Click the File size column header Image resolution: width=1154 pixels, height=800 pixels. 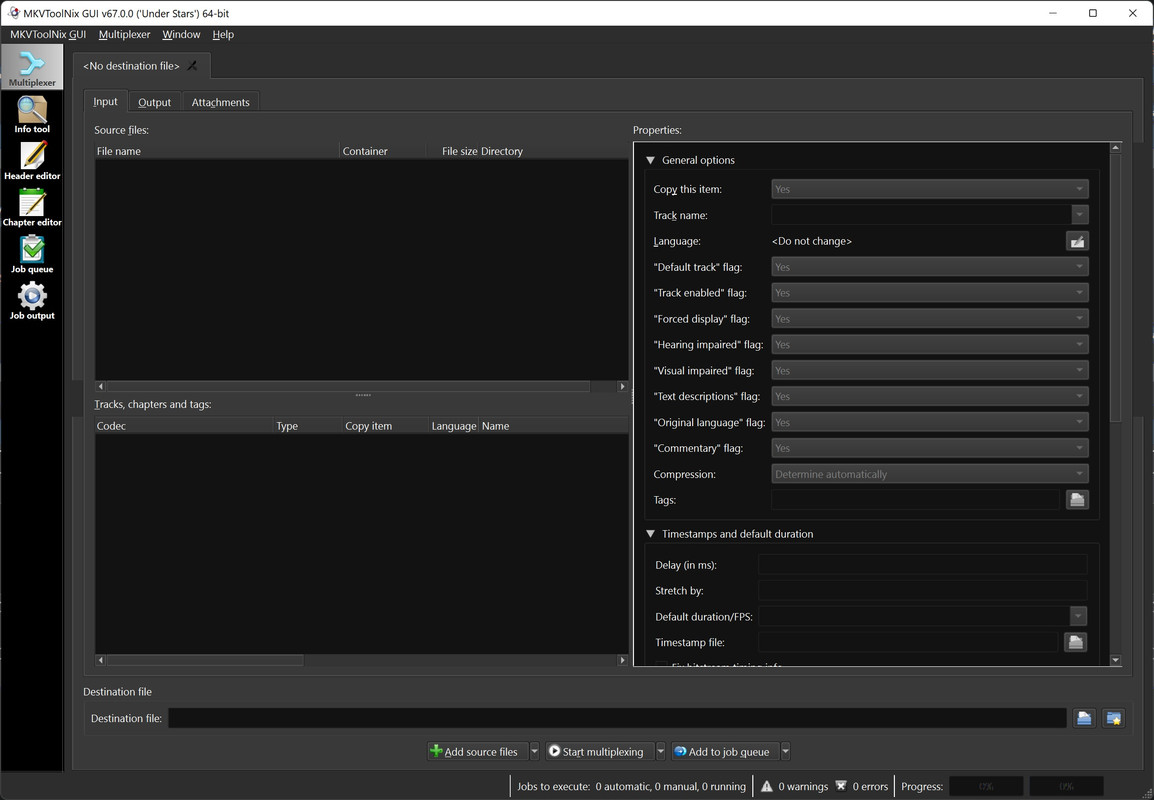(453, 151)
